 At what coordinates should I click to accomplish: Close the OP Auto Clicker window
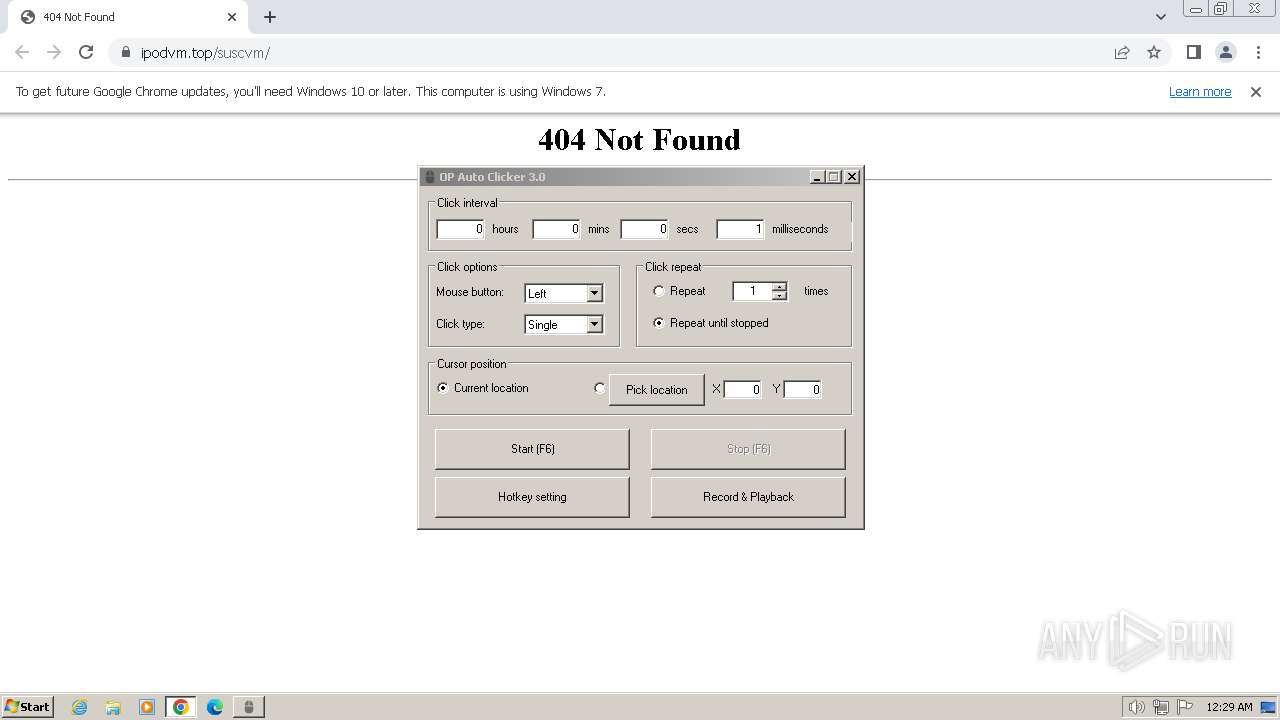(852, 177)
